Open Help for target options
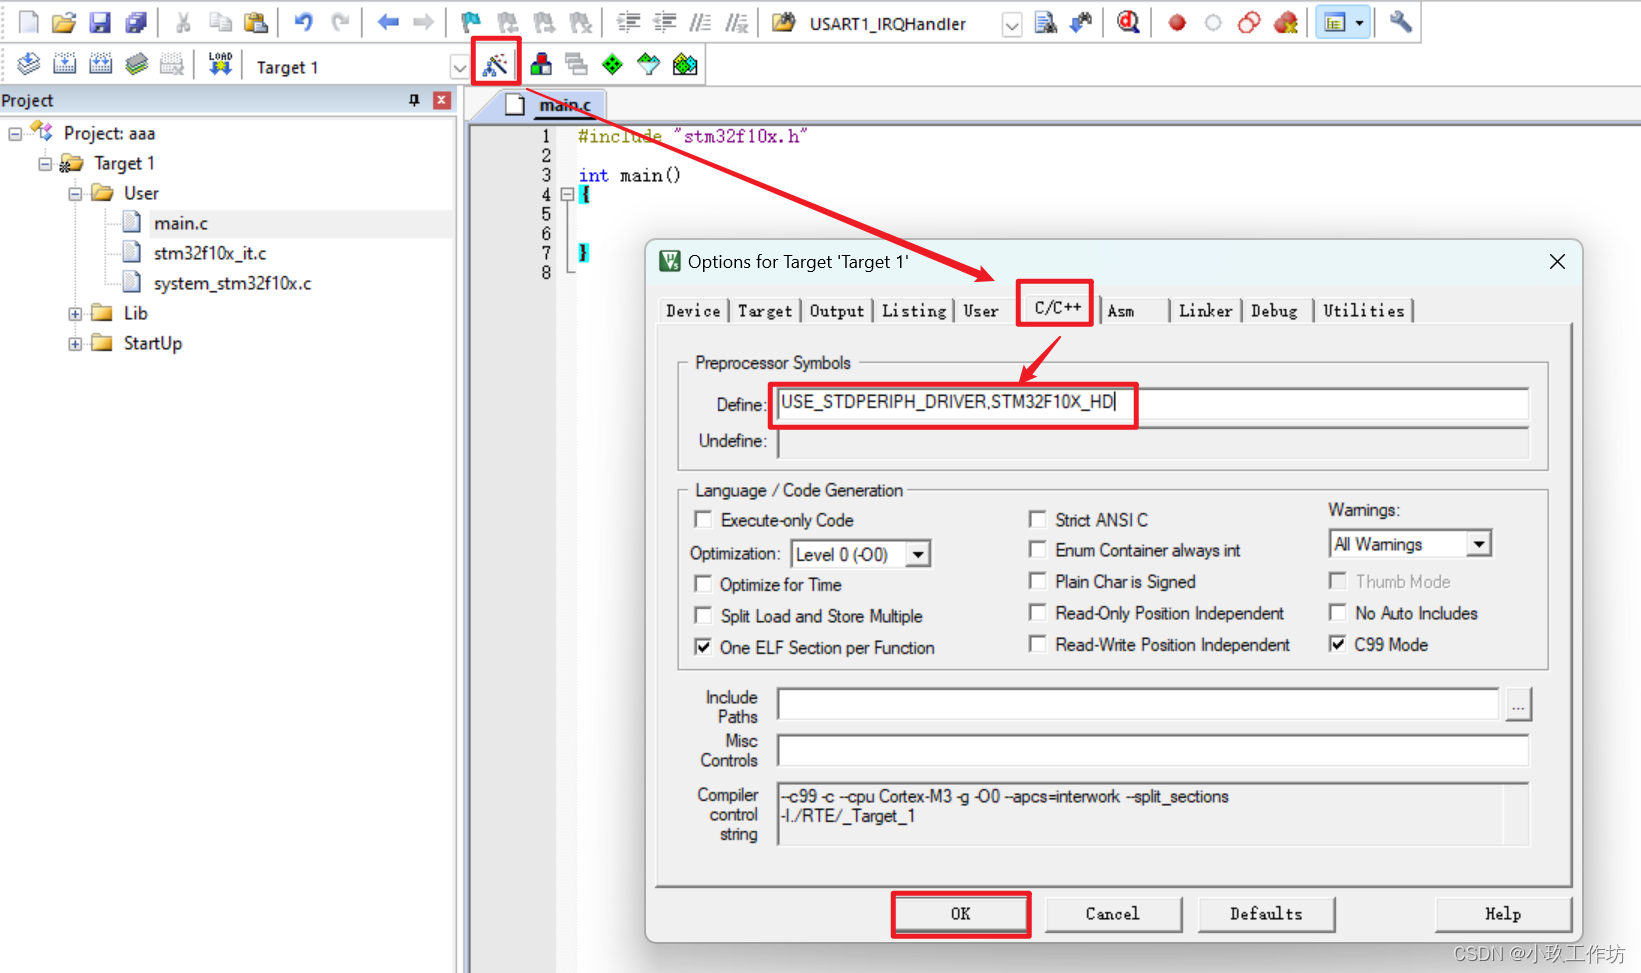This screenshot has width=1641, height=973. tap(1503, 914)
